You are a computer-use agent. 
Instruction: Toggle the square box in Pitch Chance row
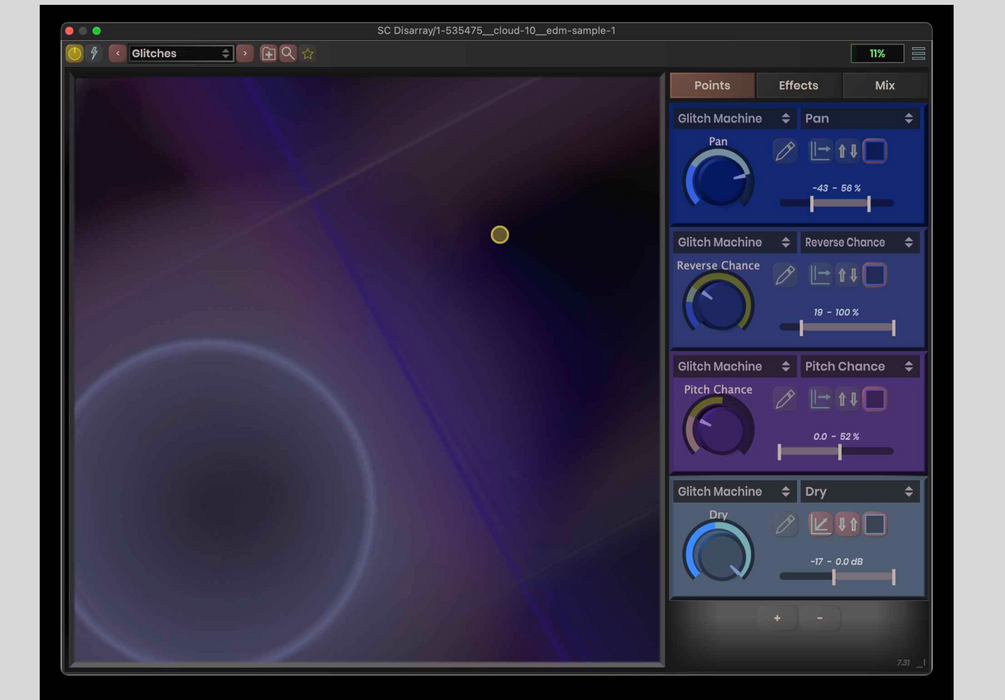(875, 399)
